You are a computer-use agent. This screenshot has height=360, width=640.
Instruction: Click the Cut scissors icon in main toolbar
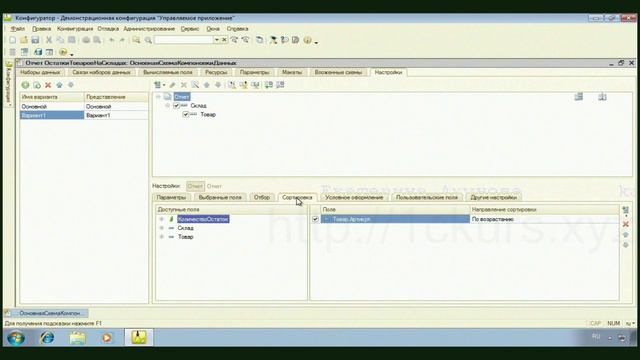coord(49,40)
